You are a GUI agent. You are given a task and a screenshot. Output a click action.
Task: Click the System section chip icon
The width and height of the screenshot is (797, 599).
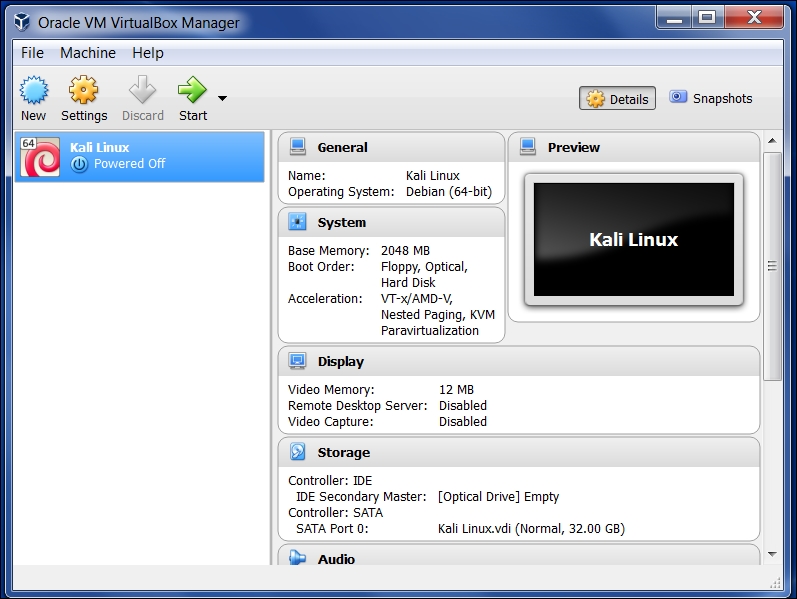tap(297, 222)
